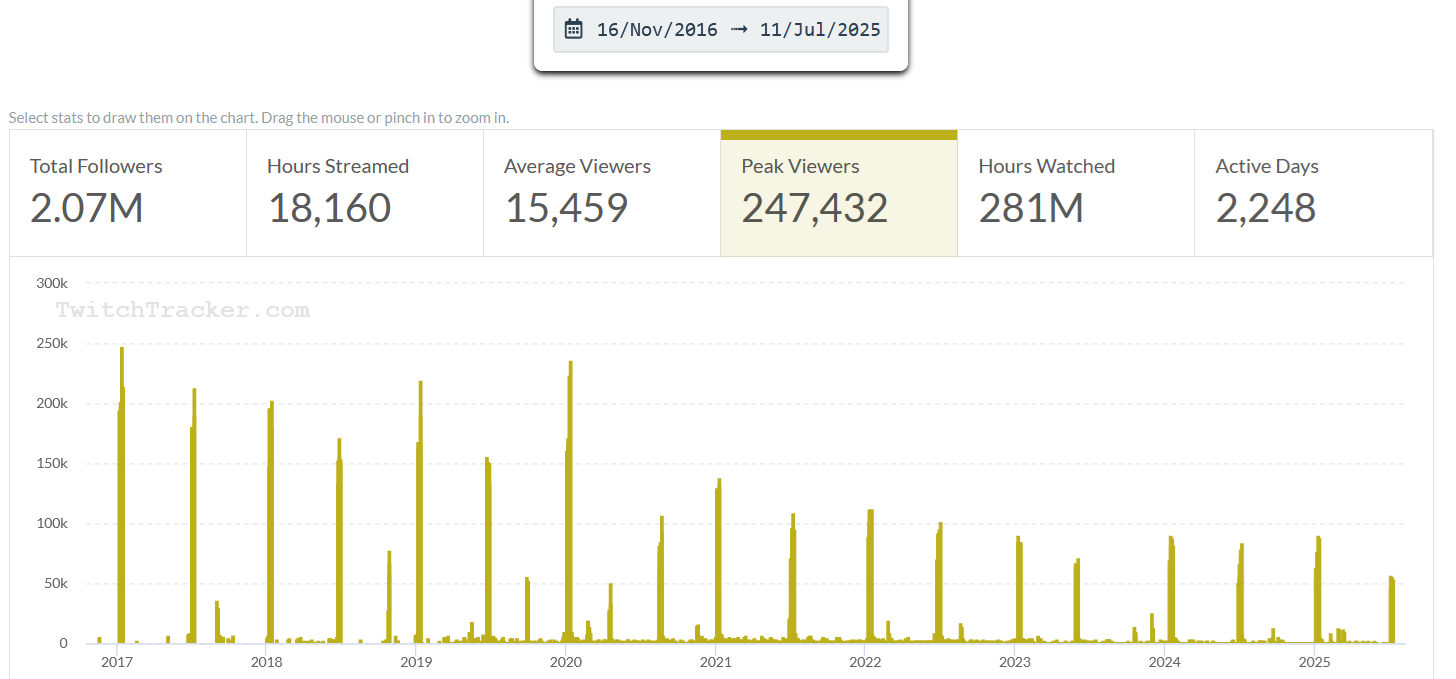Click the 18,160 hours streamed value
This screenshot has height=679, width=1456.
click(329, 208)
